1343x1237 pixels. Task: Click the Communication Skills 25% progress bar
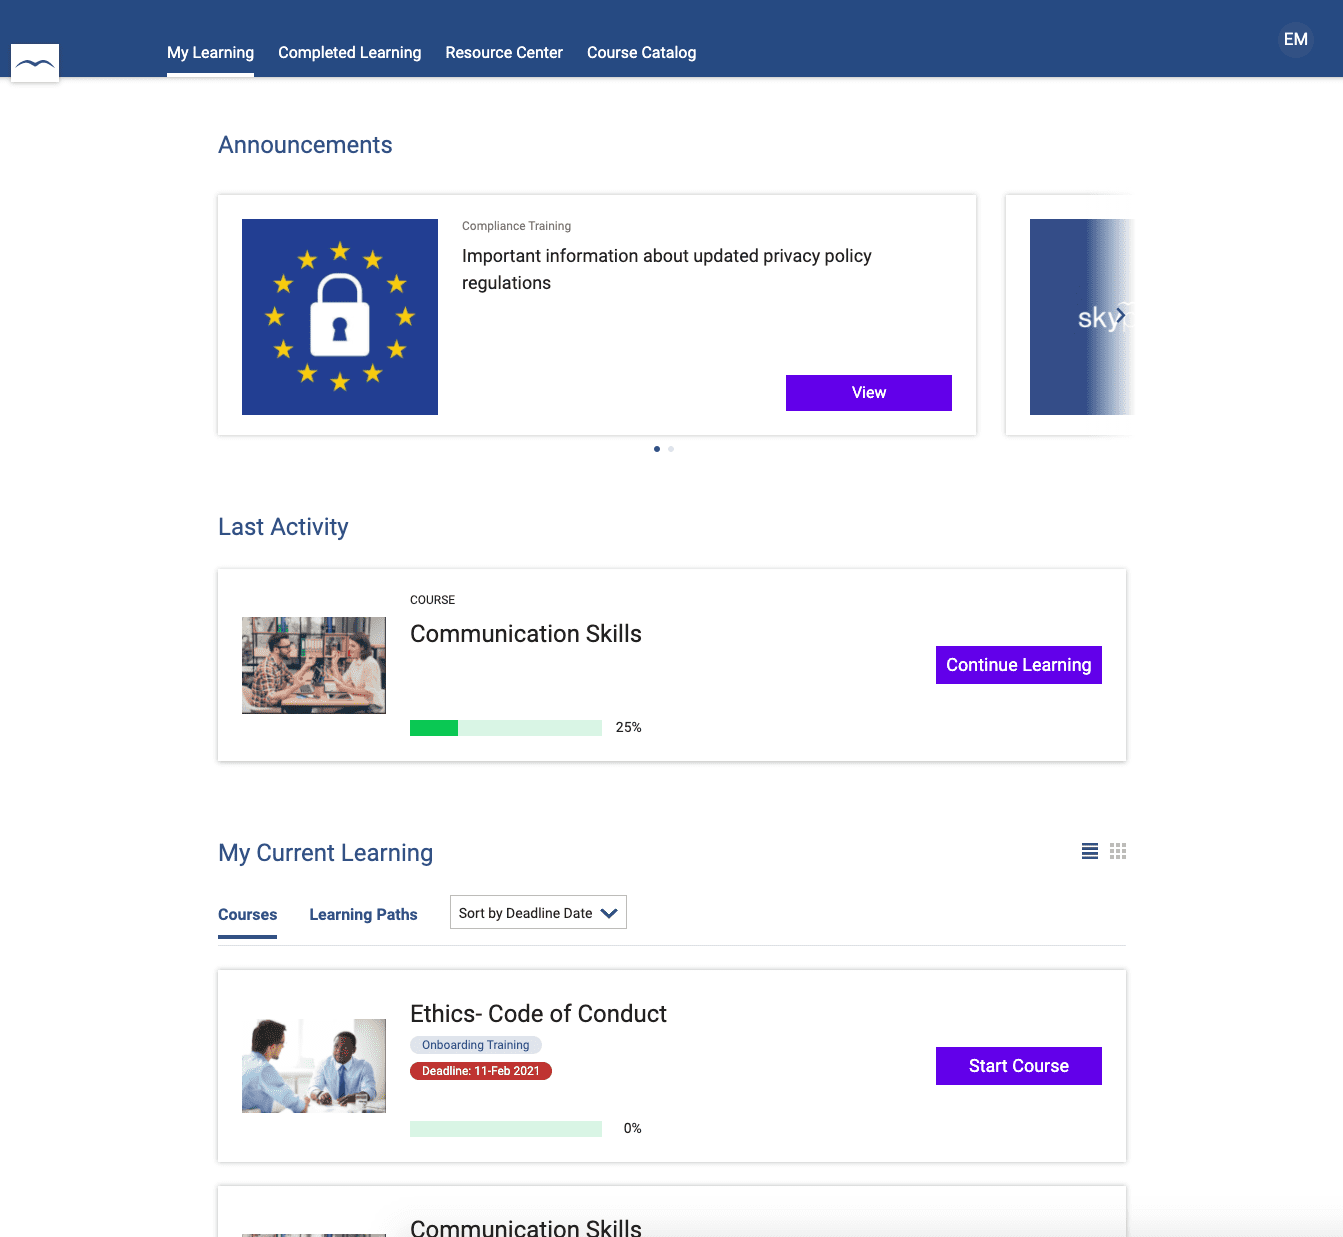505,728
